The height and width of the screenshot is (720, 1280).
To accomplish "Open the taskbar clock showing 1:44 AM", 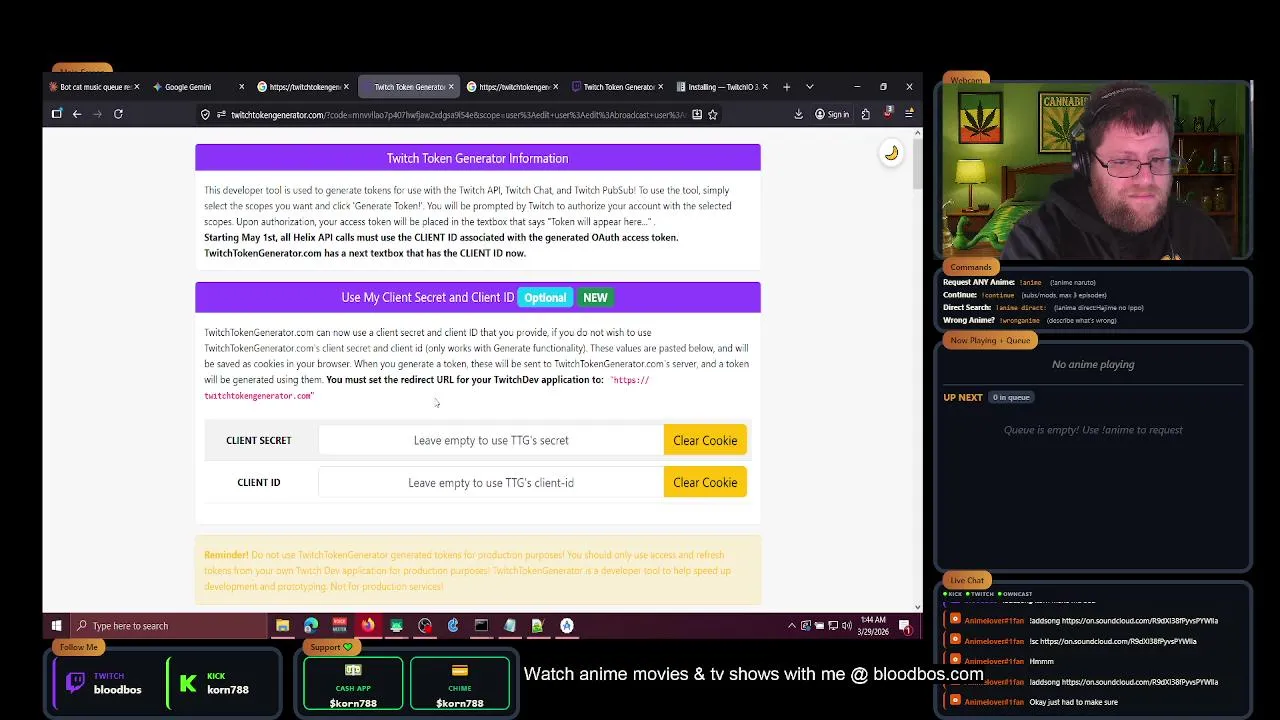I will point(873,626).
